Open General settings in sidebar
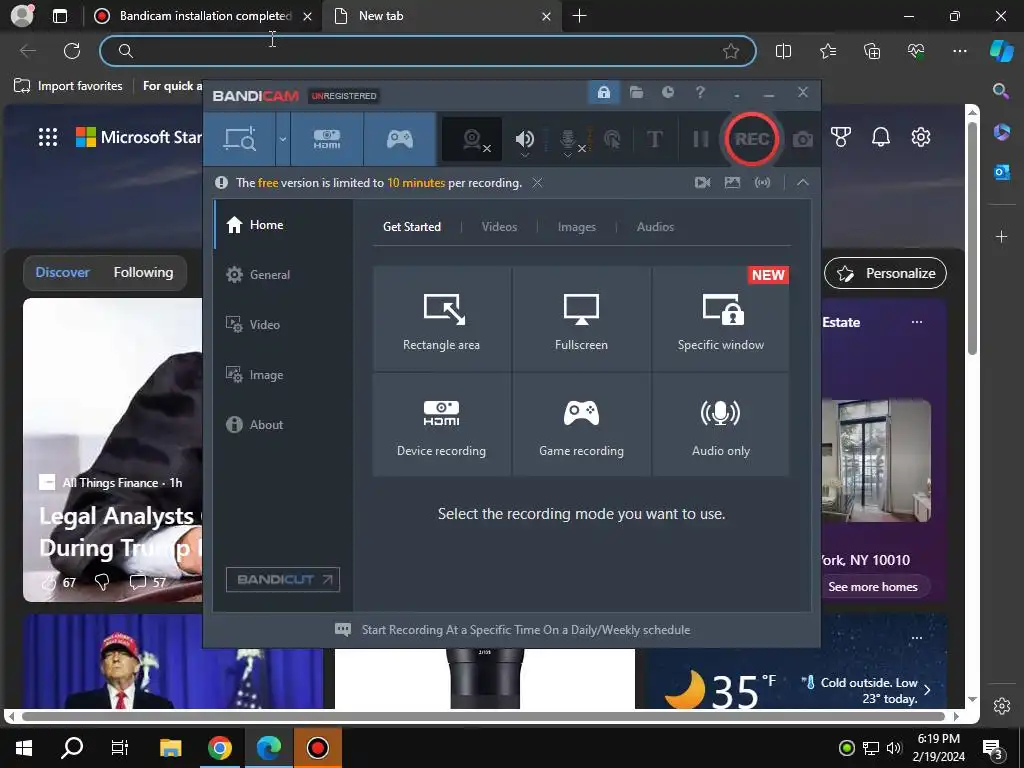This screenshot has height=768, width=1024. 283,275
